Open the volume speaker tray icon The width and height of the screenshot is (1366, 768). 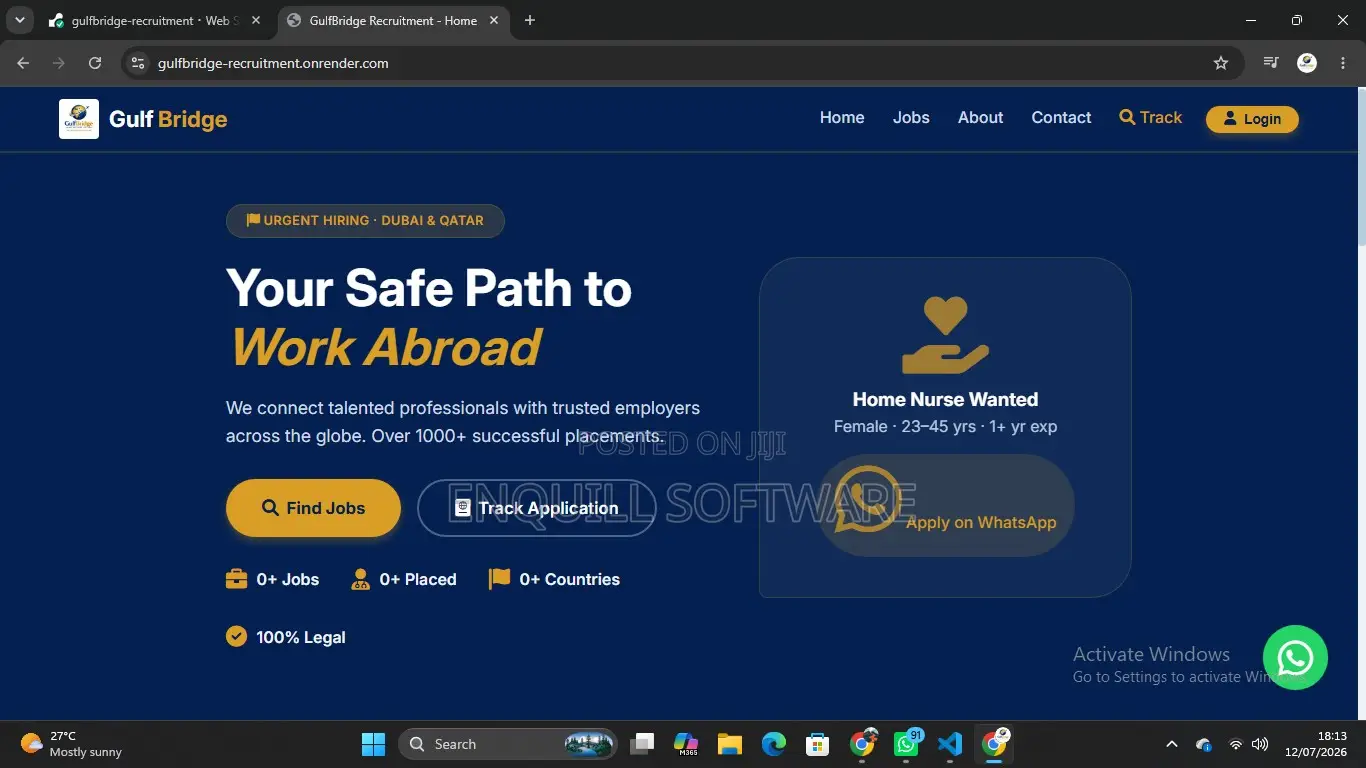click(x=1260, y=744)
